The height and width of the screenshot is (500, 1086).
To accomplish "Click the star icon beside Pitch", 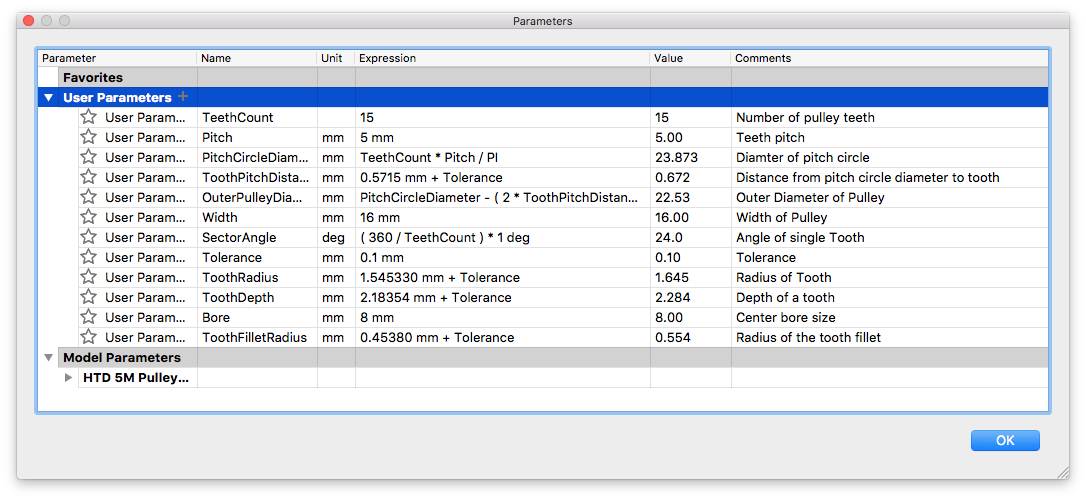I will tap(89, 137).
